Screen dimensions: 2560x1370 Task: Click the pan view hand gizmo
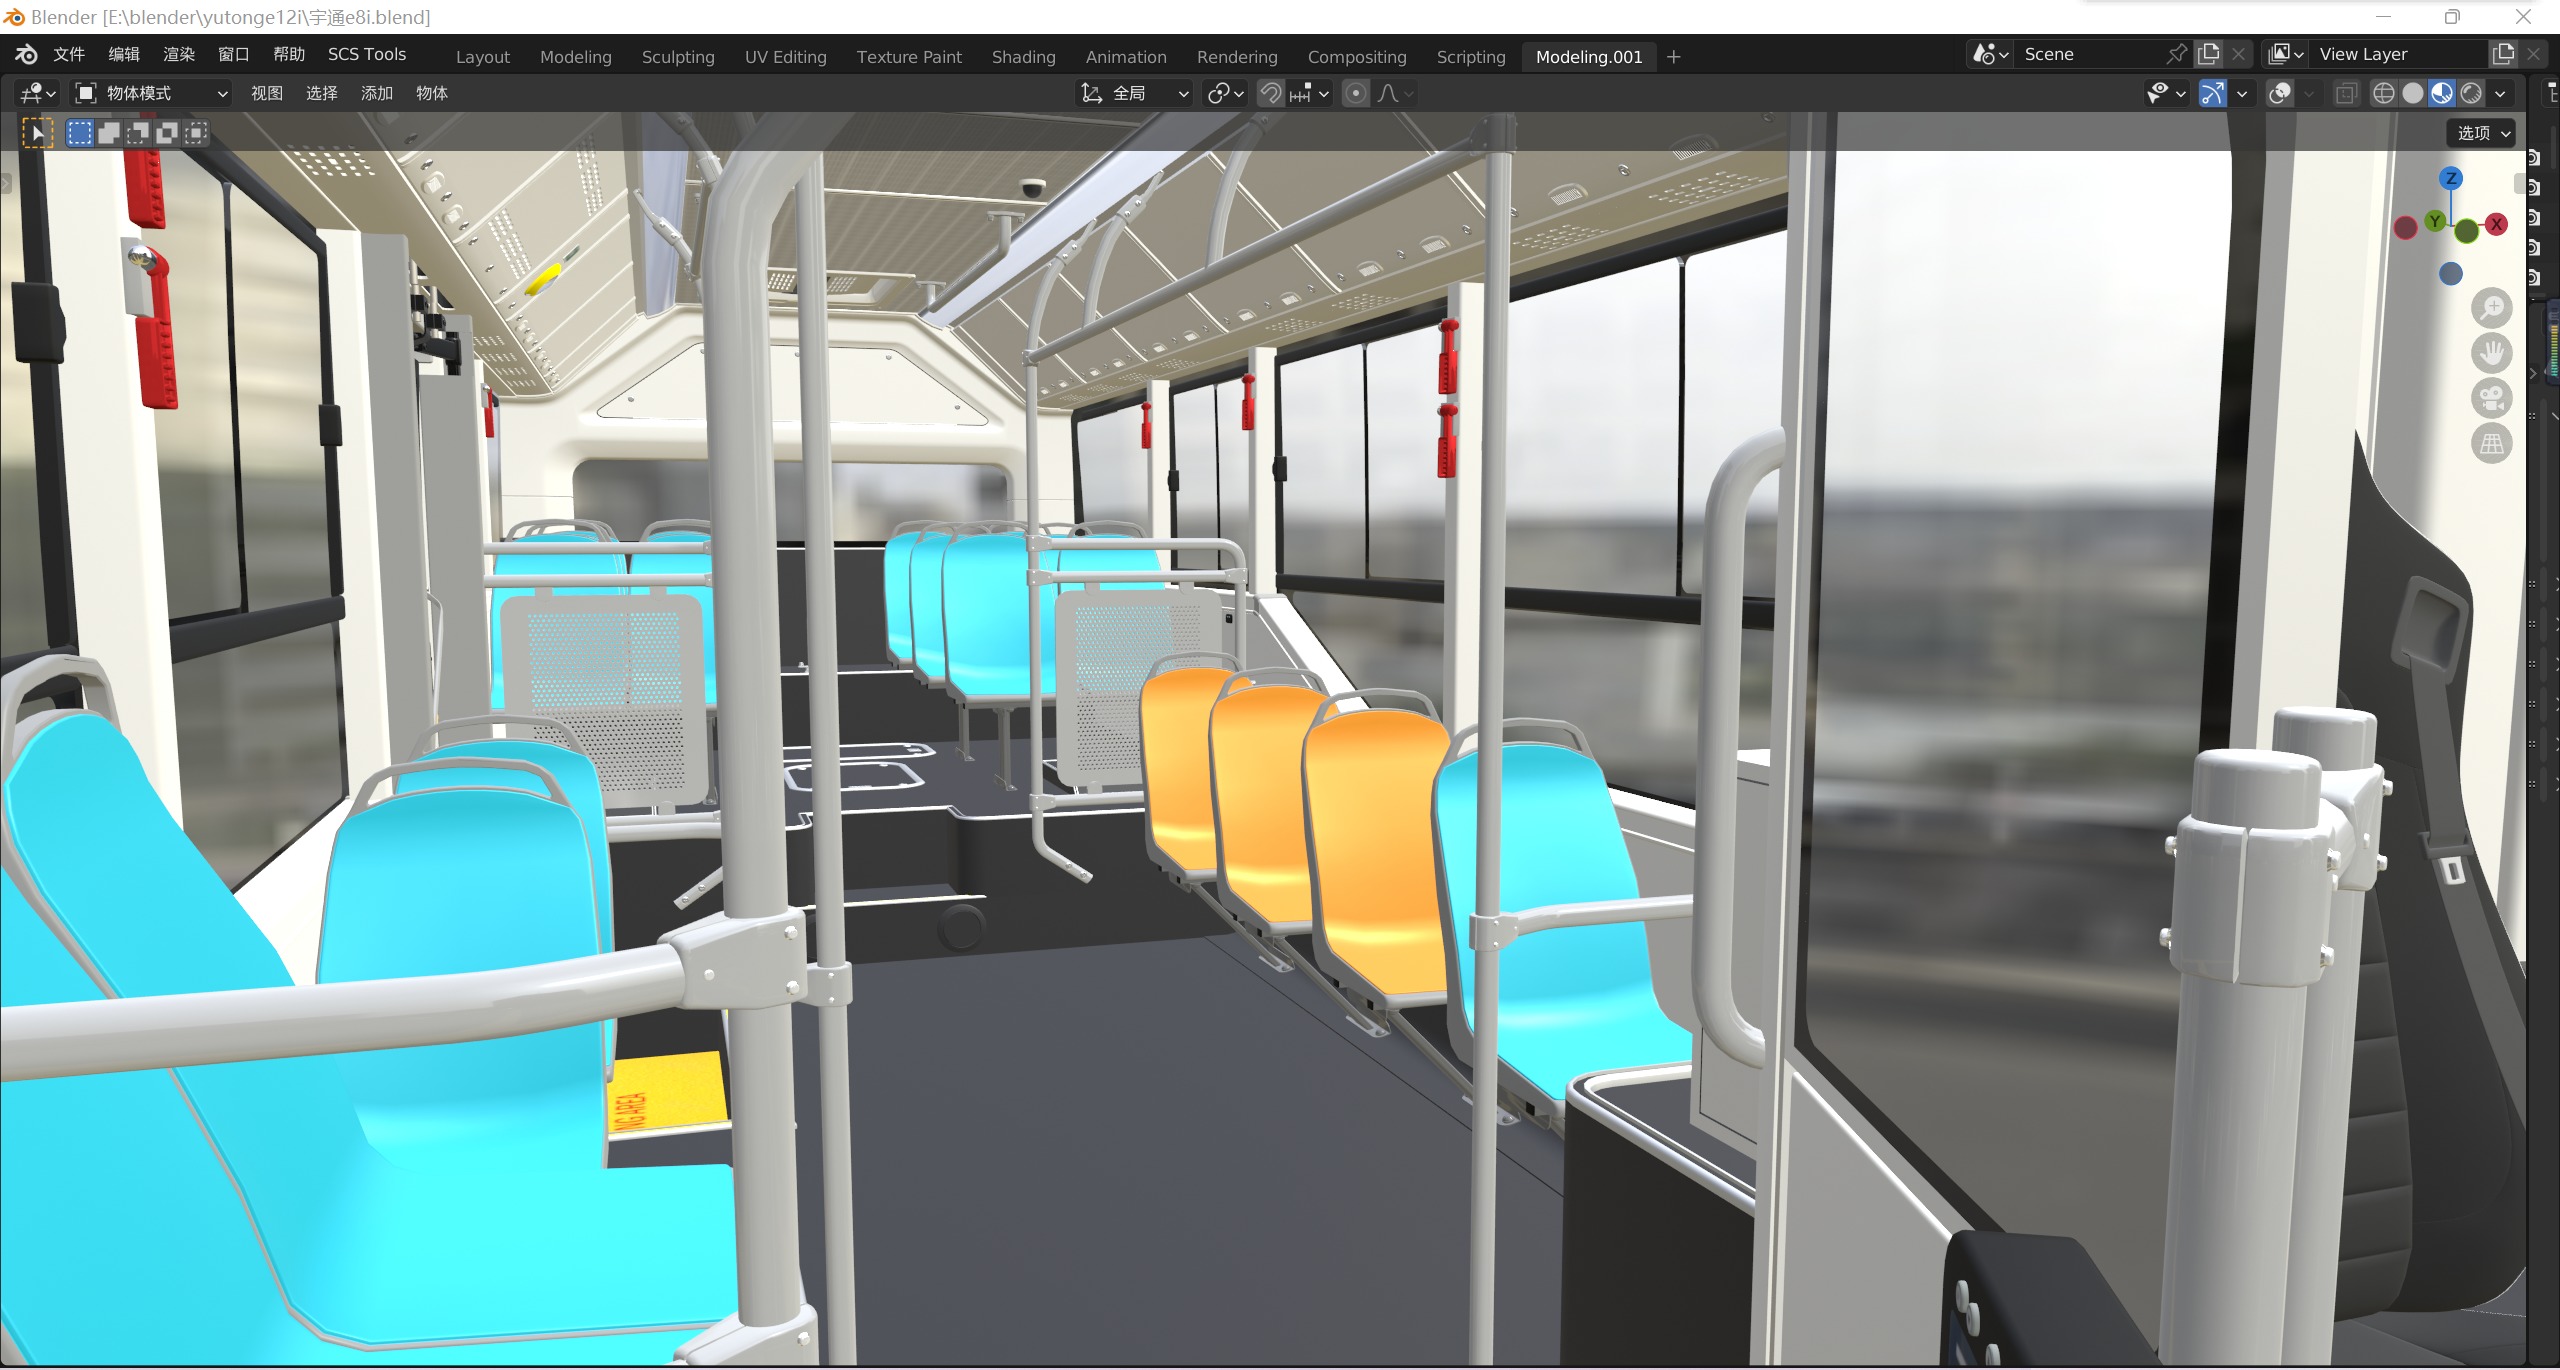tap(2491, 353)
